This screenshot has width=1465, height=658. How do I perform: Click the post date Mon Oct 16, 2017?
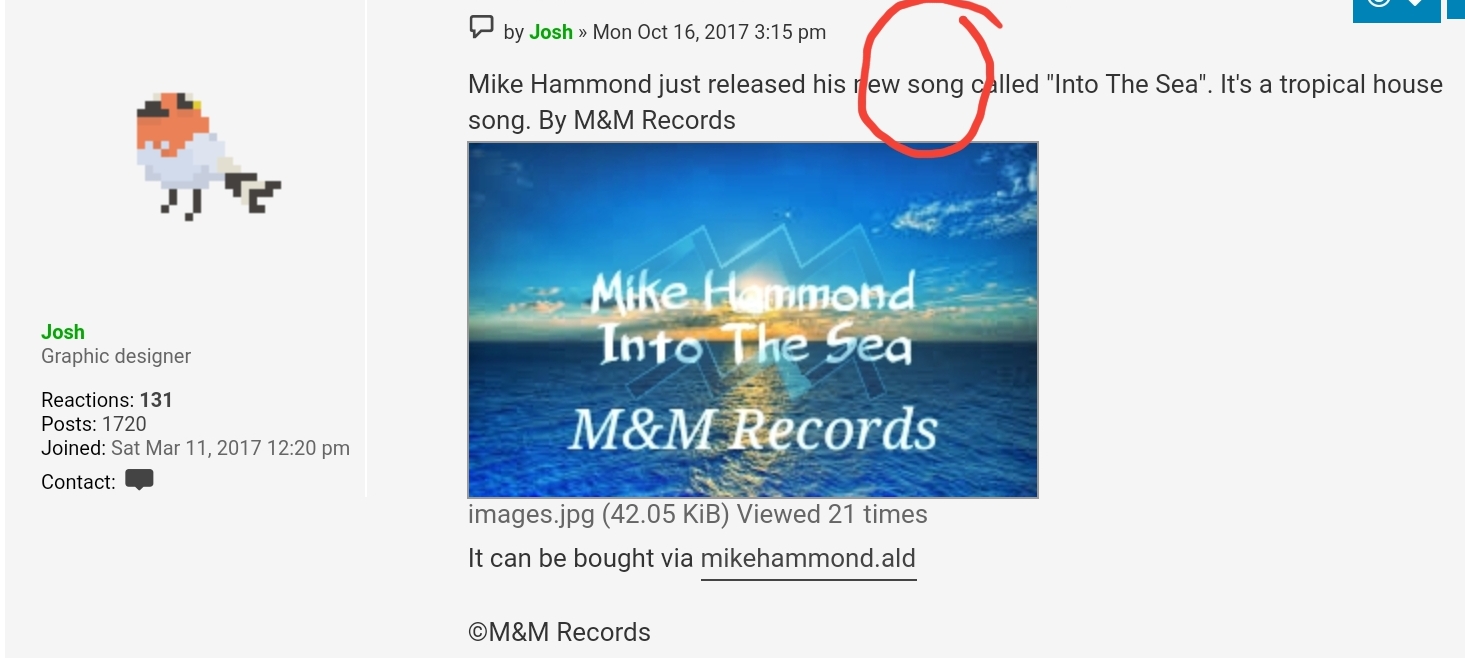(671, 32)
